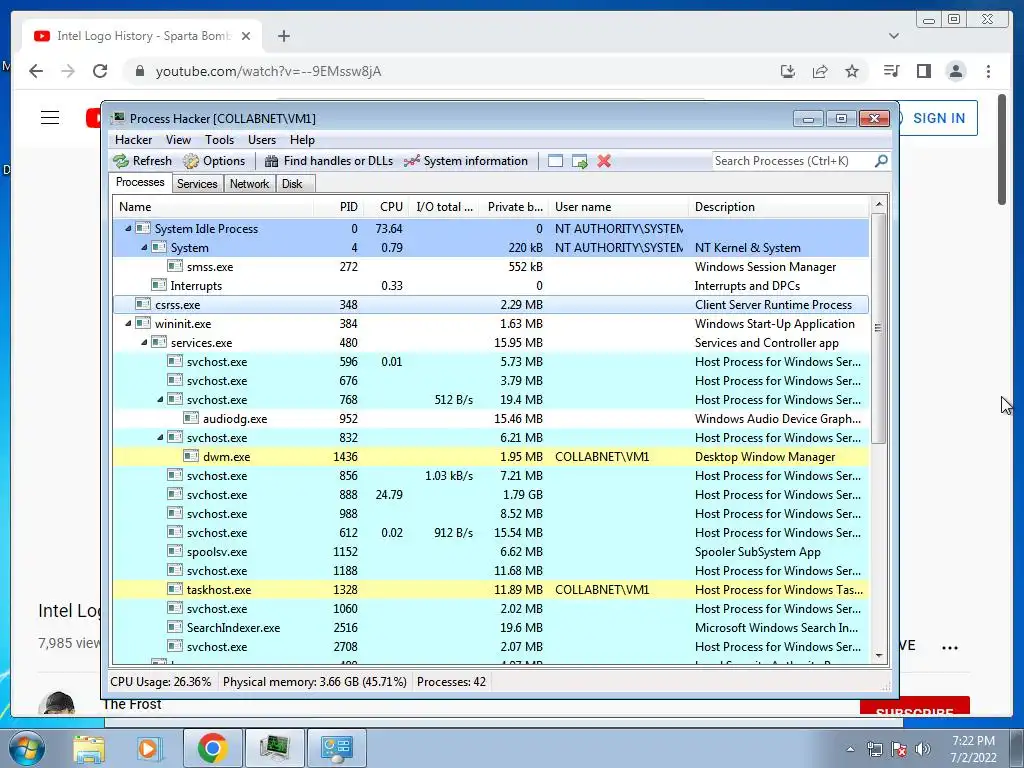Open the Users menu
This screenshot has width=1024, height=768.
point(262,140)
